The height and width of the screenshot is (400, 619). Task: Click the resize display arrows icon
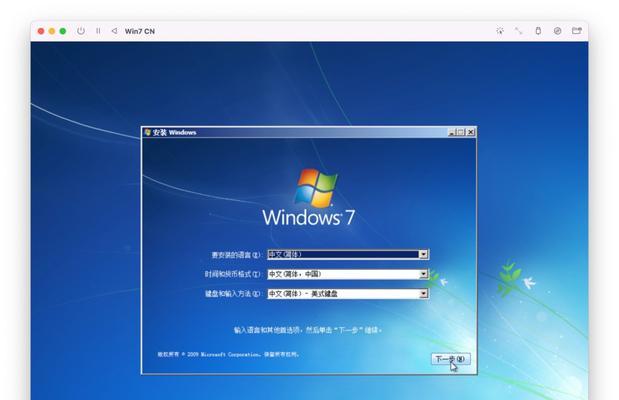tap(518, 31)
